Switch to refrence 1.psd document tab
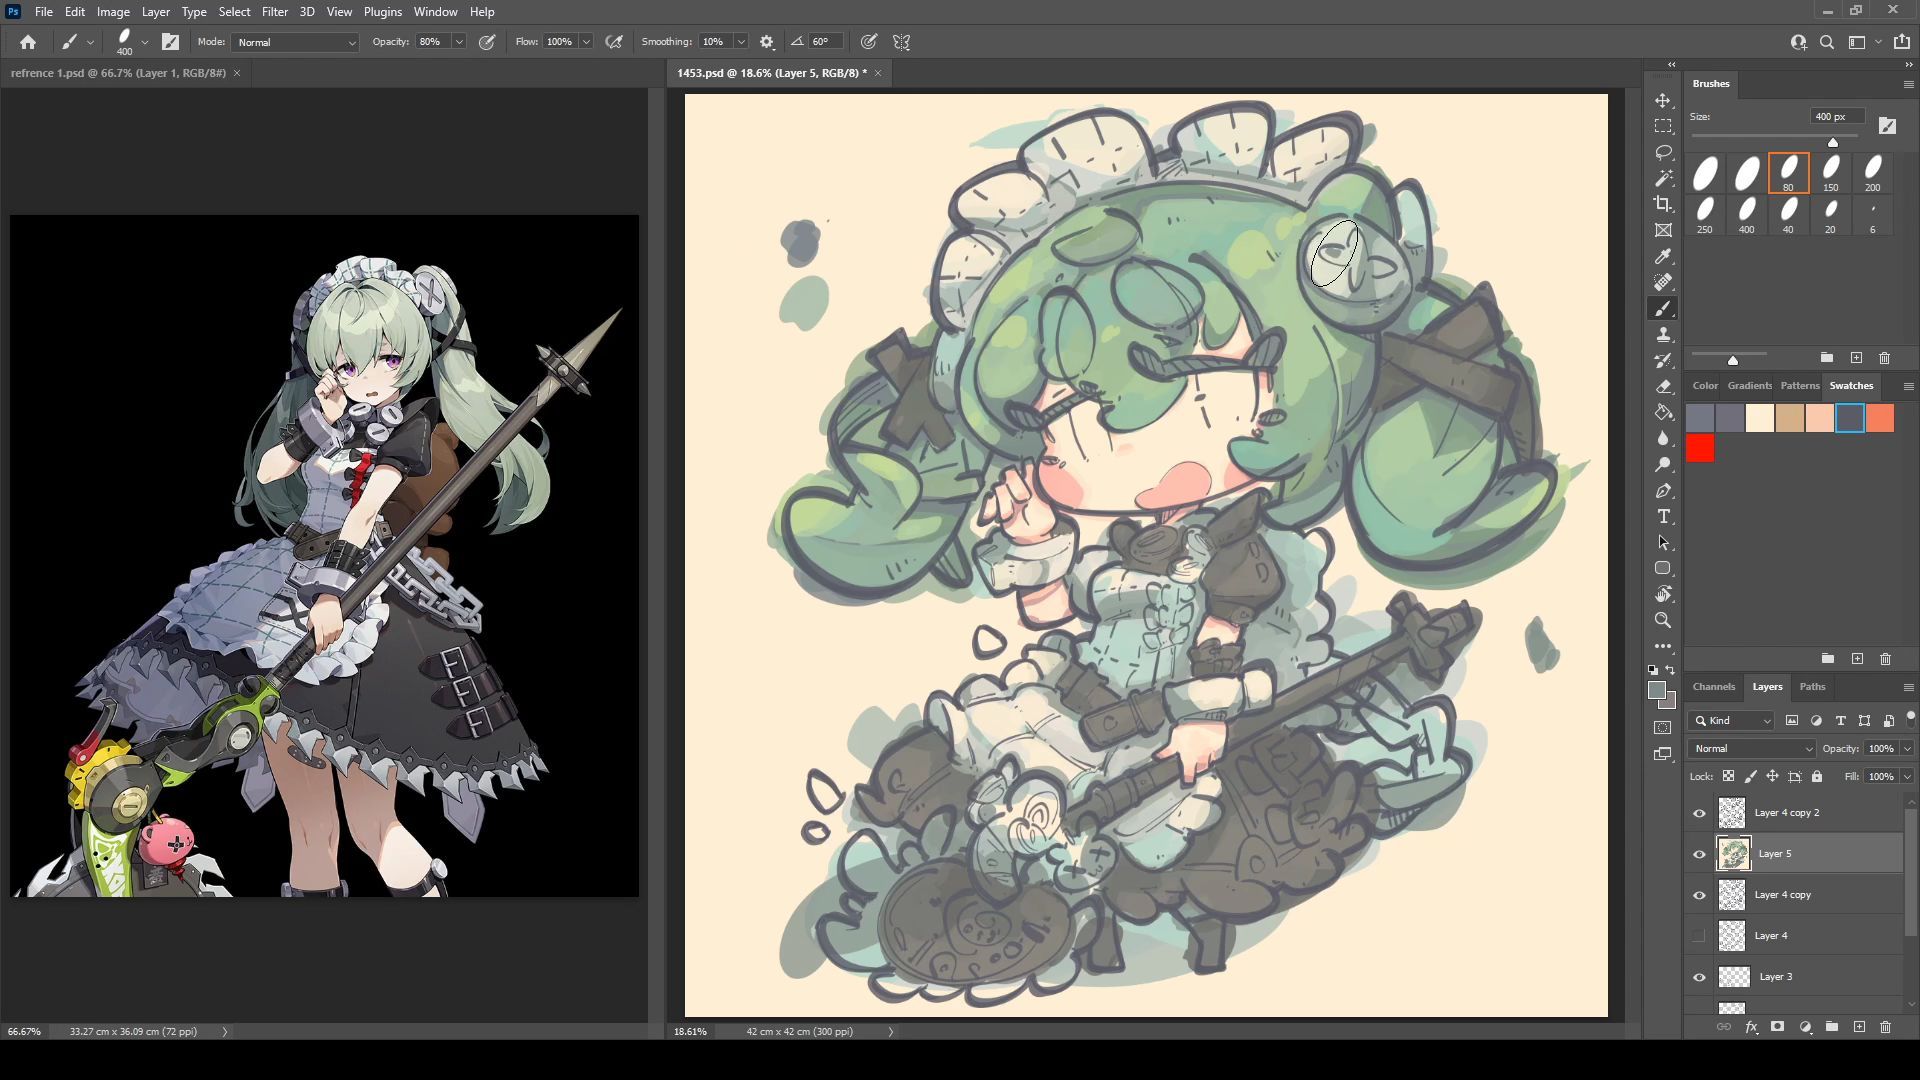Screen dimensions: 1920x1080 118,73
